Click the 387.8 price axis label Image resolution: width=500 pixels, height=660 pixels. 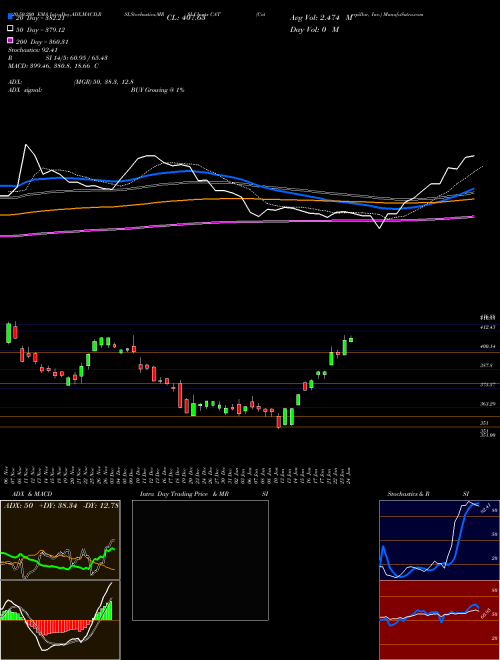point(487,365)
